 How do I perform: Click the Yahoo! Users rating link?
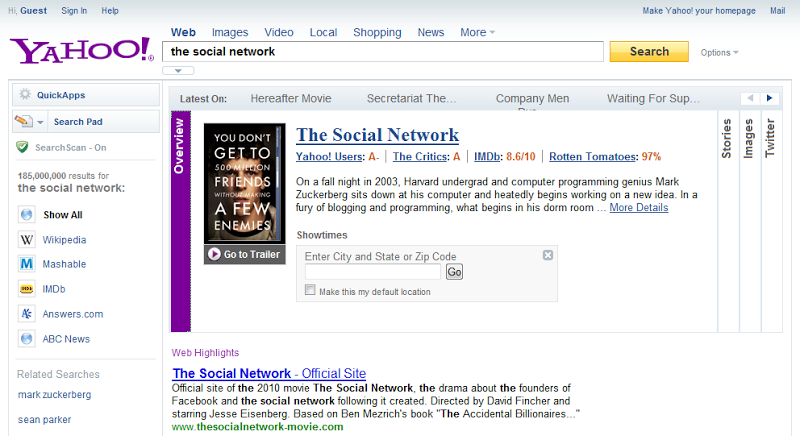tap(330, 157)
